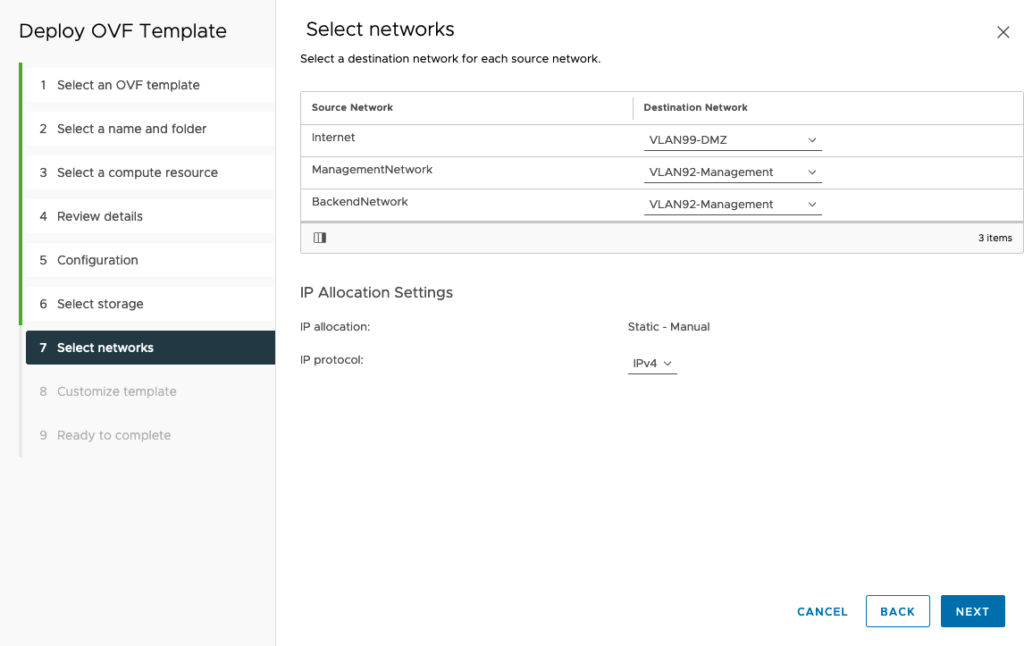Toggle column visibility icon below table
Image resolution: width=1024 pixels, height=646 pixels.
click(320, 238)
